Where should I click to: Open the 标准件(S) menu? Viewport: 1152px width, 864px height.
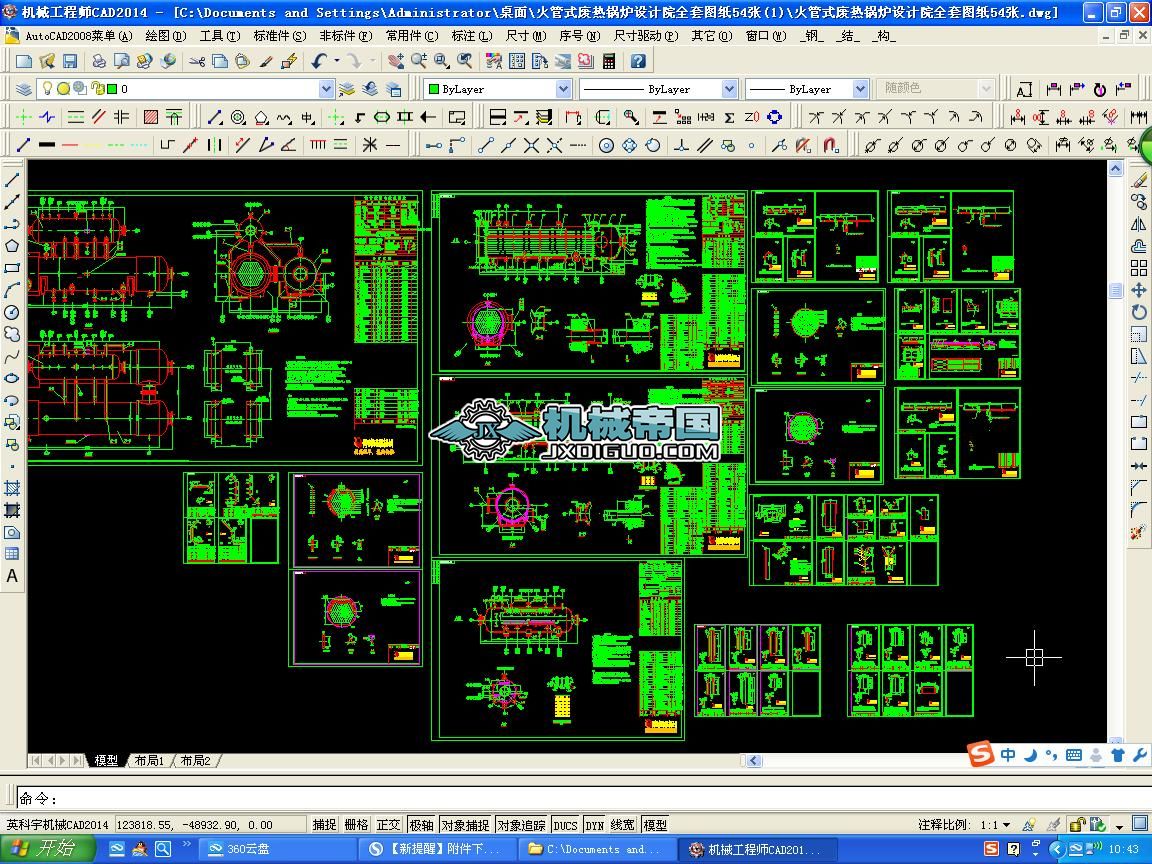[x=279, y=35]
